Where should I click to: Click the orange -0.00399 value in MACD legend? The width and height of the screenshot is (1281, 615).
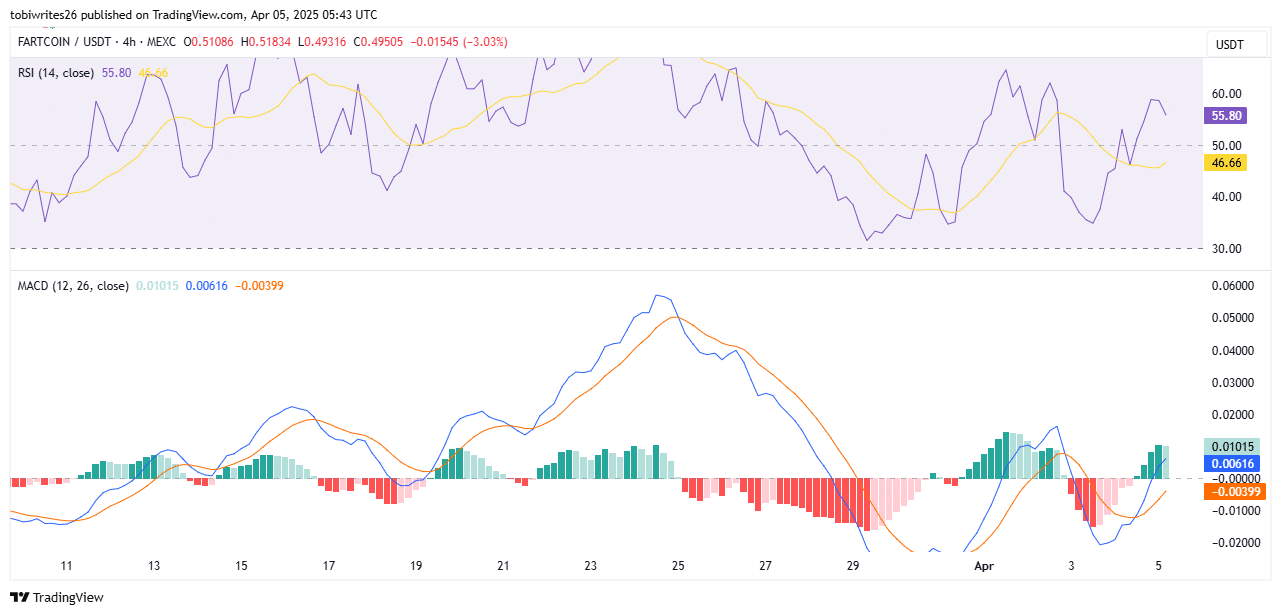tap(259, 286)
